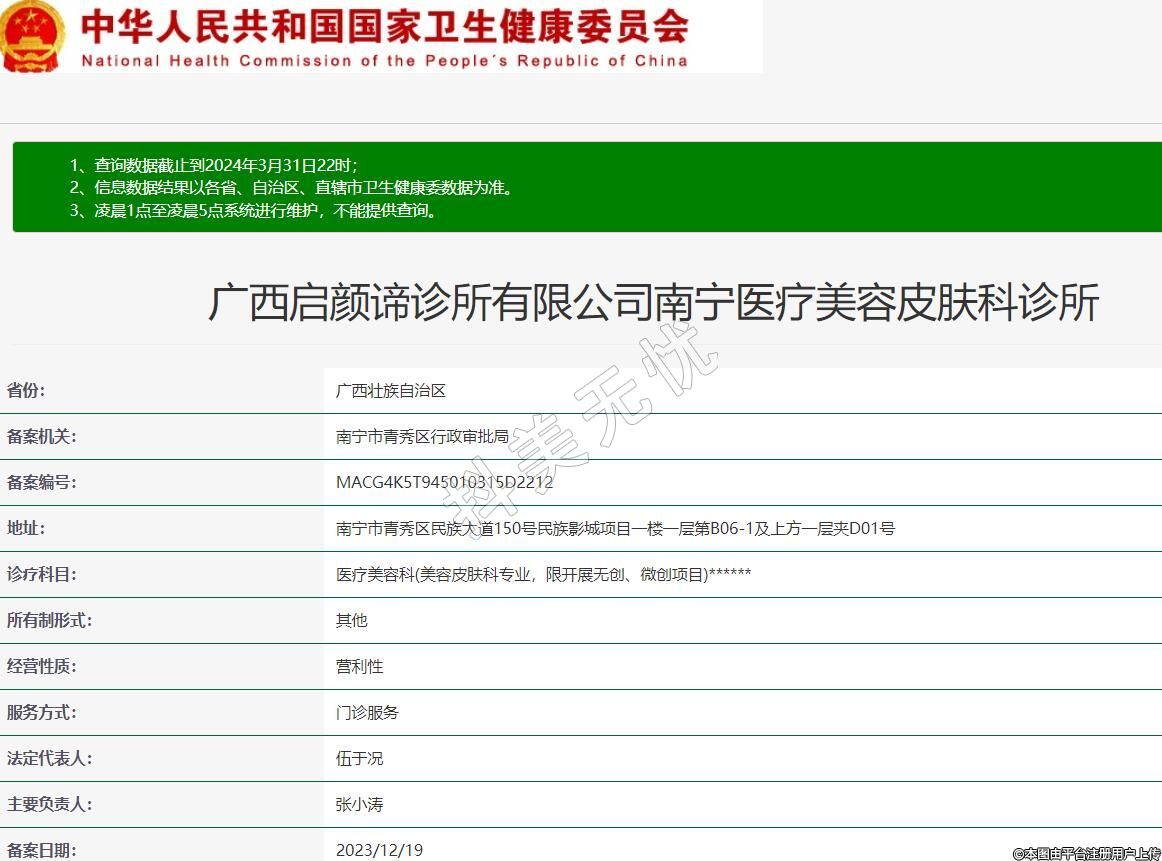Viewport: 1162px width, 861px height.
Task: Click the 备案机关 field label
Action: [x=41, y=436]
